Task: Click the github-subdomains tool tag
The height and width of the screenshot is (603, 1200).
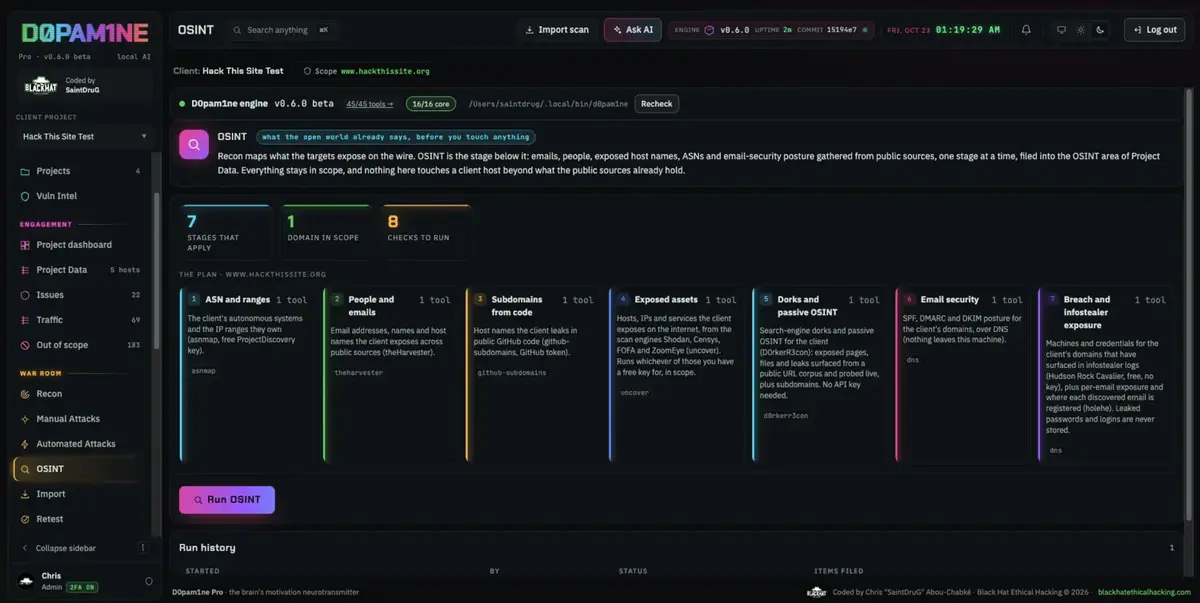Action: [x=512, y=372]
